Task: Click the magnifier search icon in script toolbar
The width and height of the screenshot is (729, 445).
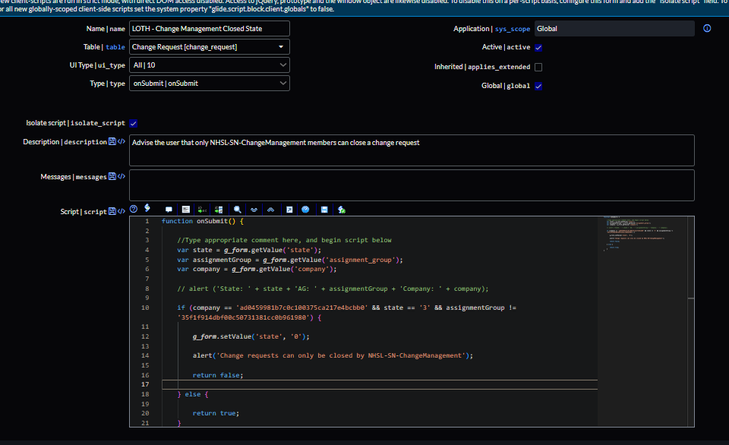Action: 237,210
